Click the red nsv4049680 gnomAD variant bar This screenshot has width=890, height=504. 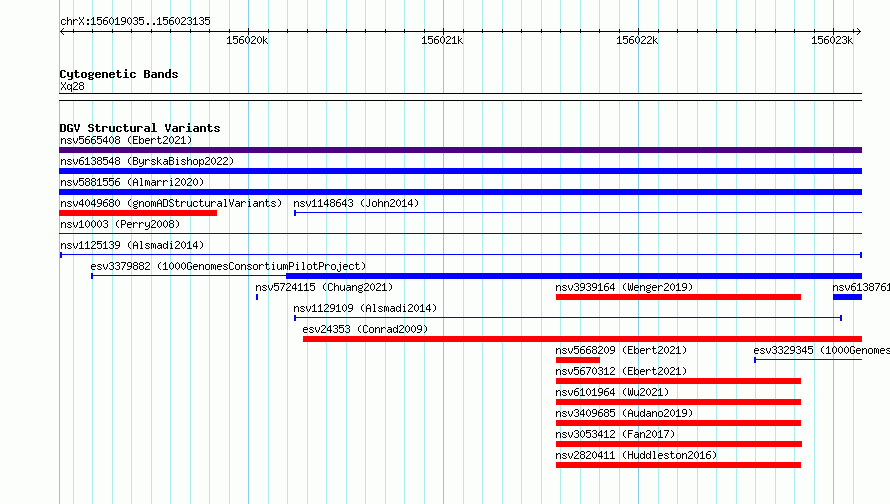click(138, 213)
